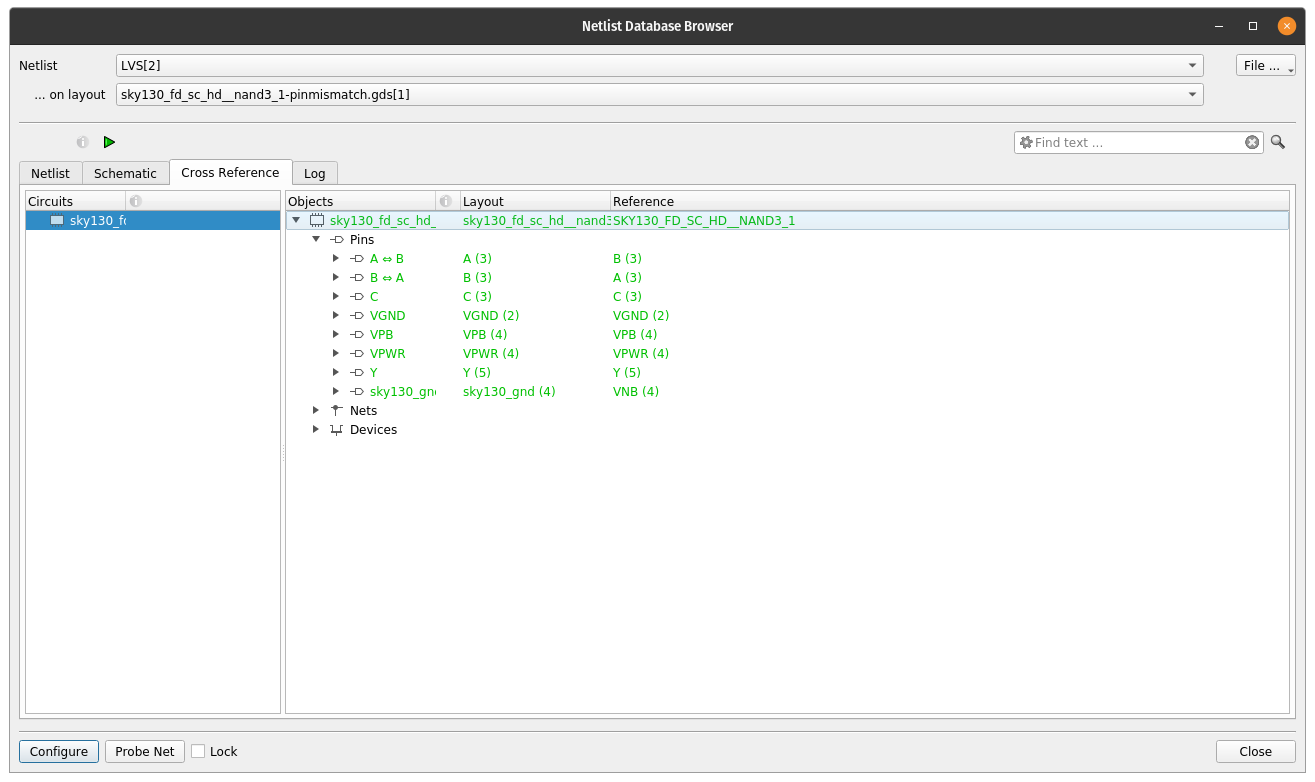Select the VPWR (4) reference cell
This screenshot has height=782, width=1315.
coord(641,354)
